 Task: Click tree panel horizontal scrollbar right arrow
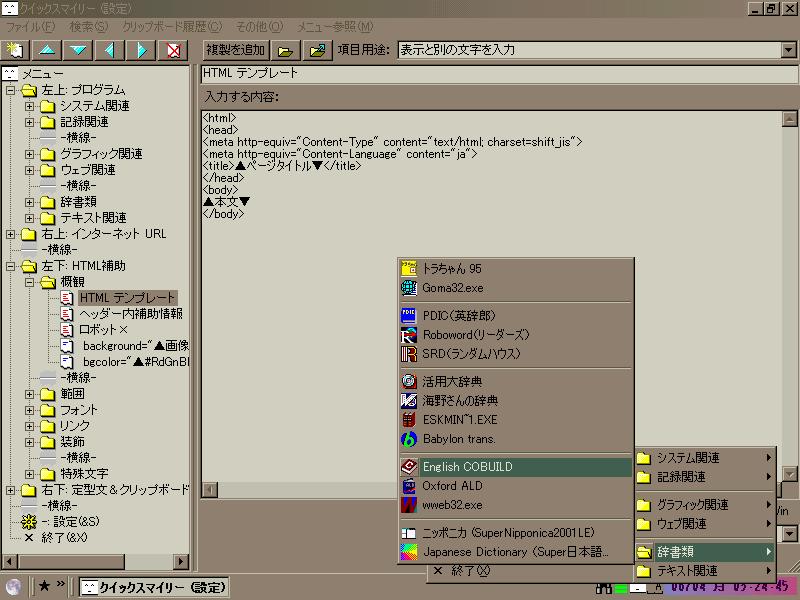(181, 562)
